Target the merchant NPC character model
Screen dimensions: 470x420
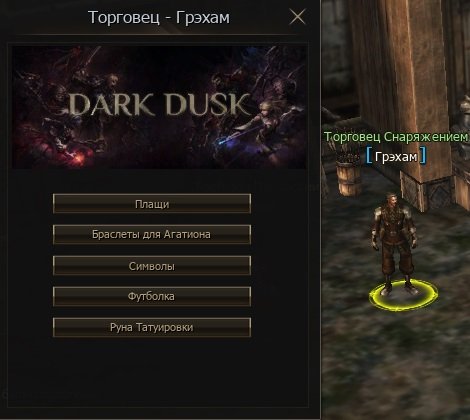coord(394,245)
